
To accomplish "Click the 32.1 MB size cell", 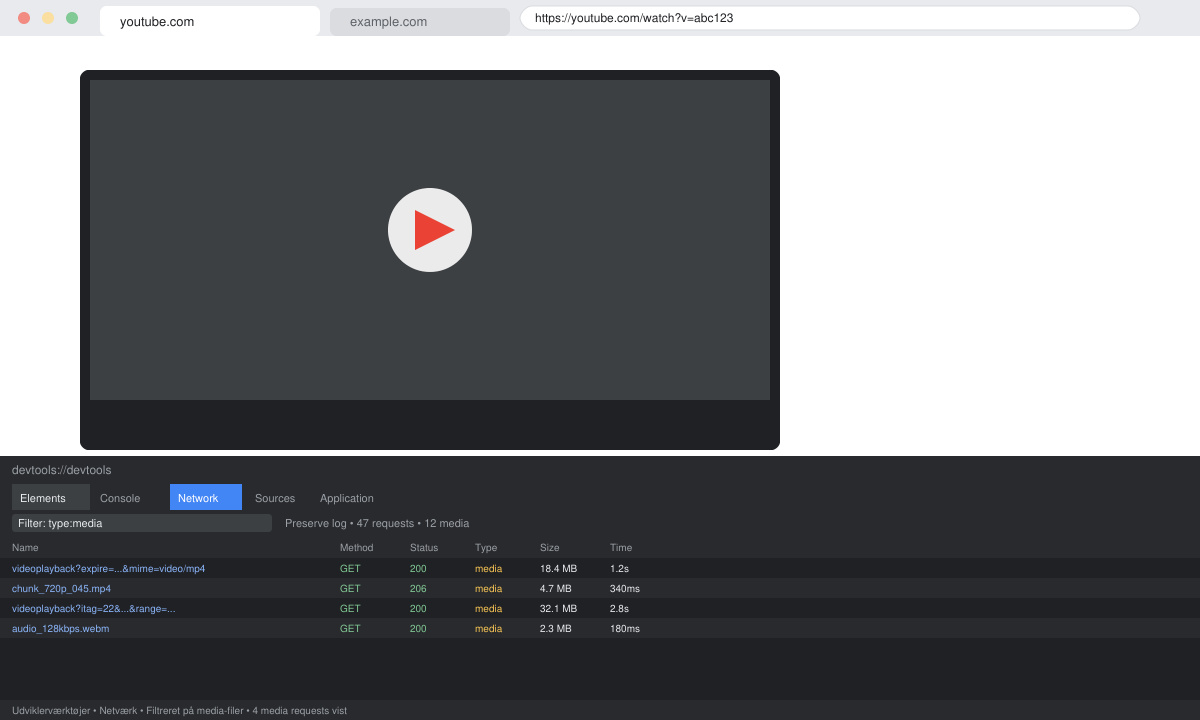I will (558, 608).
